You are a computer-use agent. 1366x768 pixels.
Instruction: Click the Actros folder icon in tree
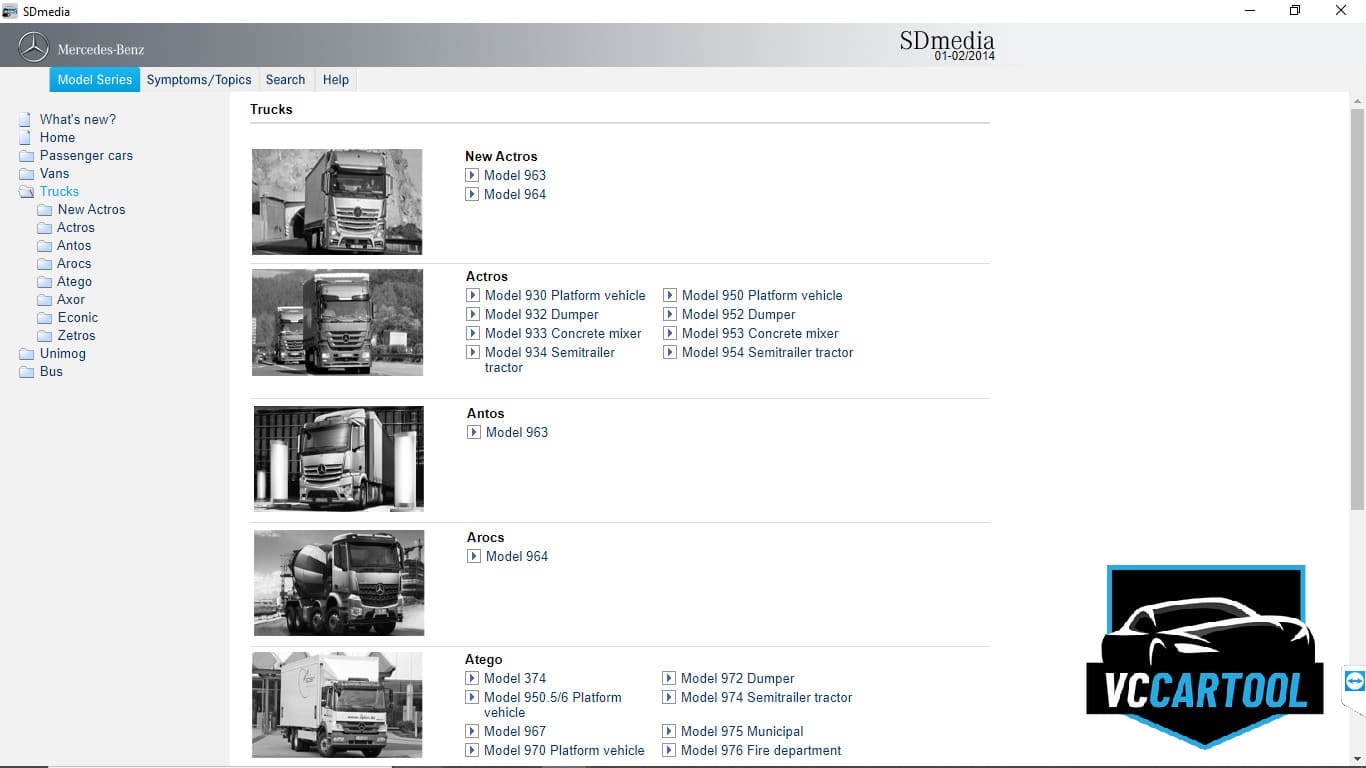point(44,227)
